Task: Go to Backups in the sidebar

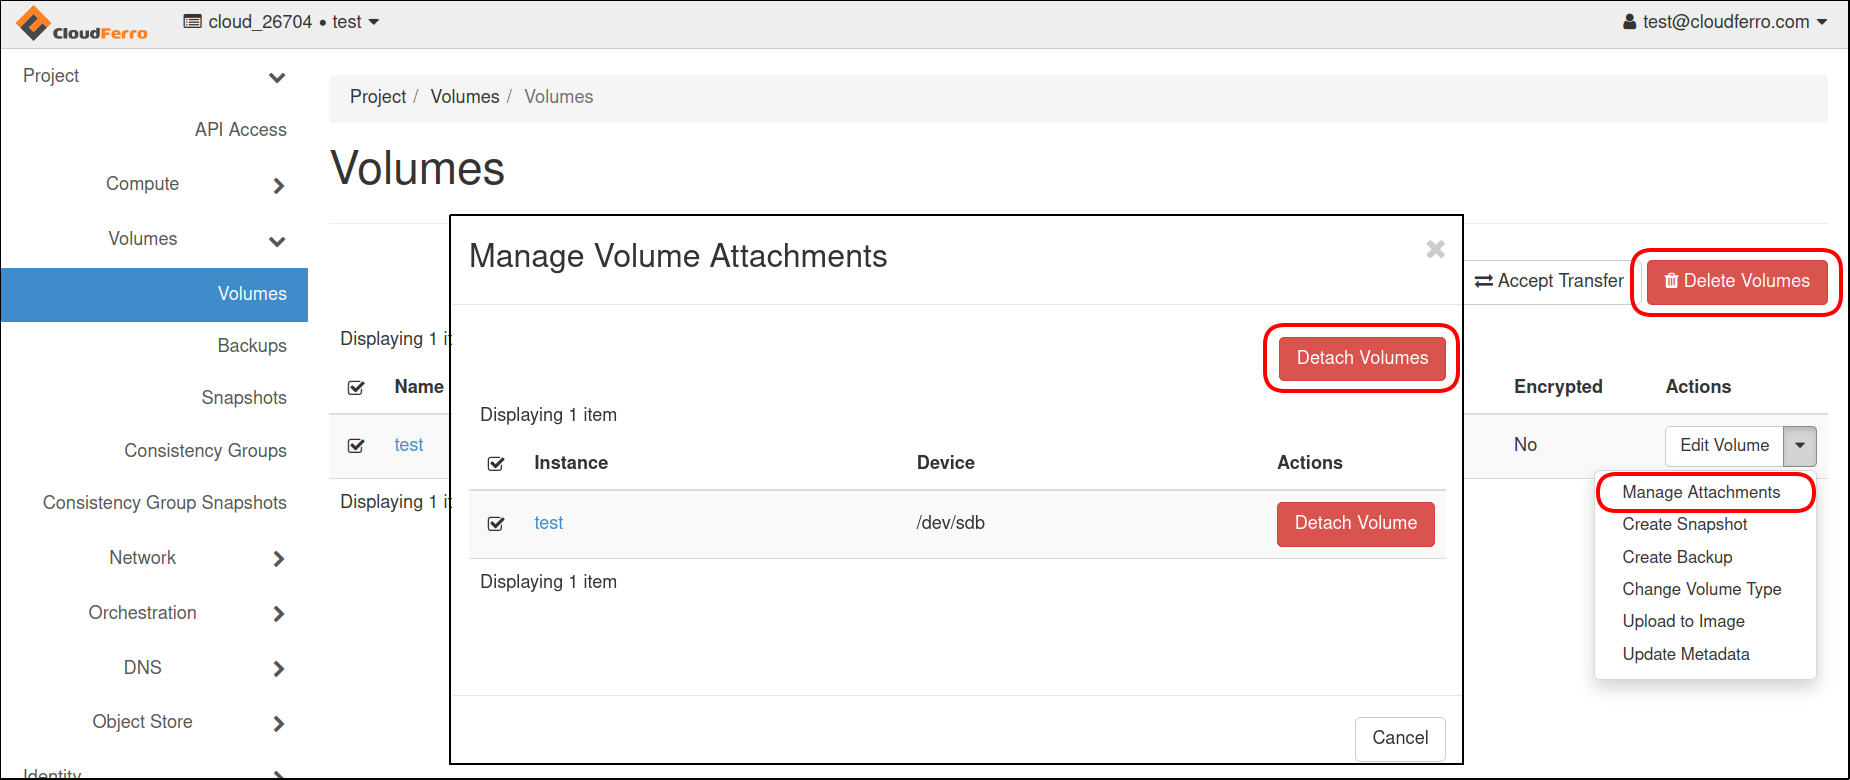Action: point(252,346)
